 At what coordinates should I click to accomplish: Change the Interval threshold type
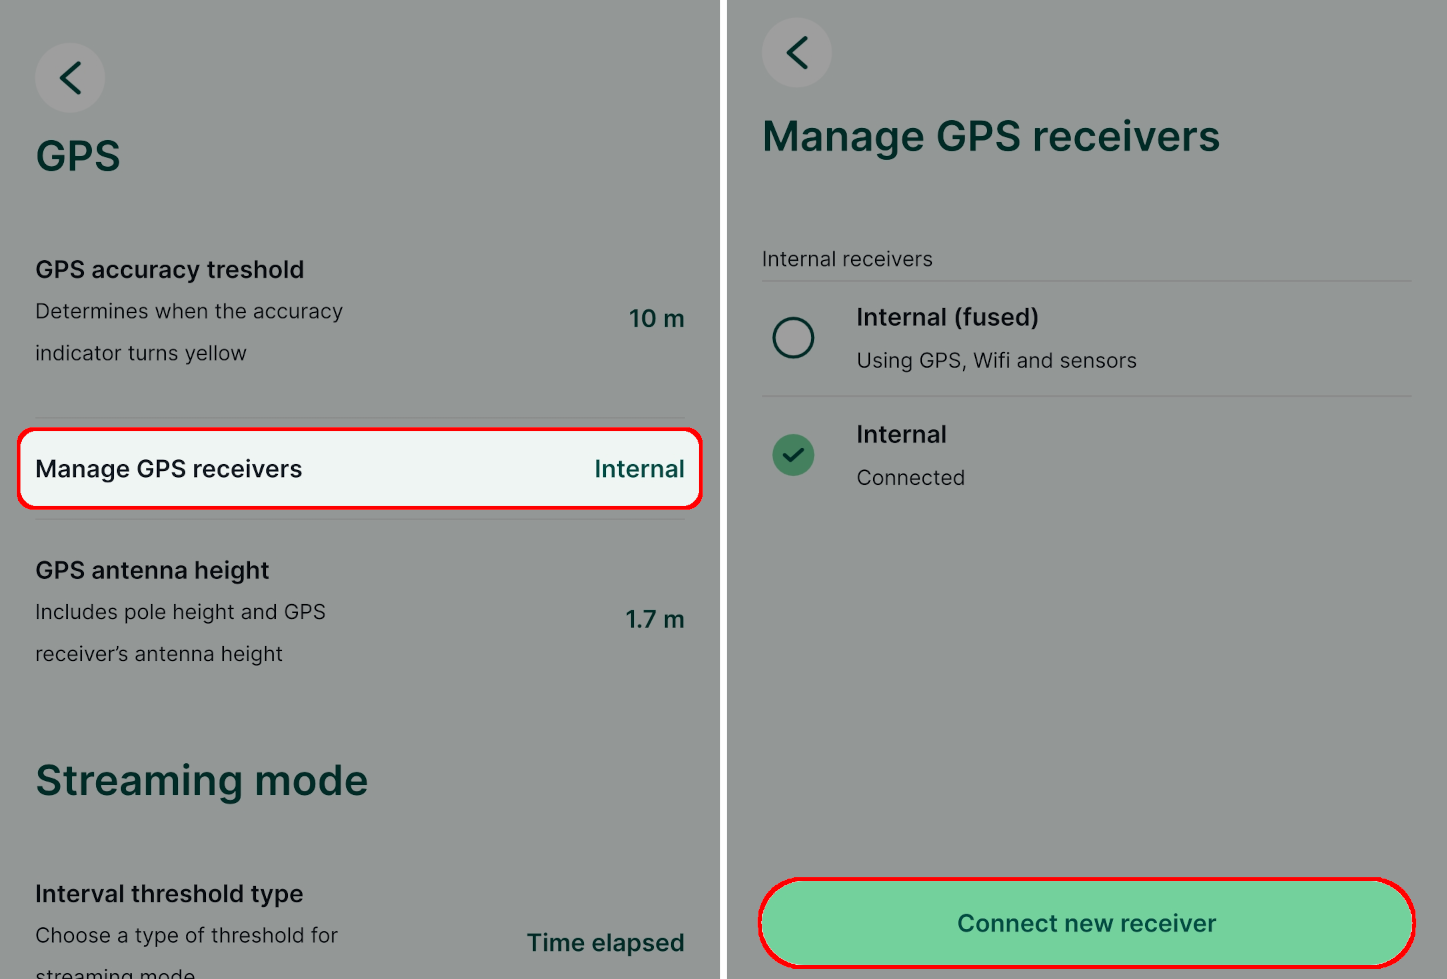[169, 893]
